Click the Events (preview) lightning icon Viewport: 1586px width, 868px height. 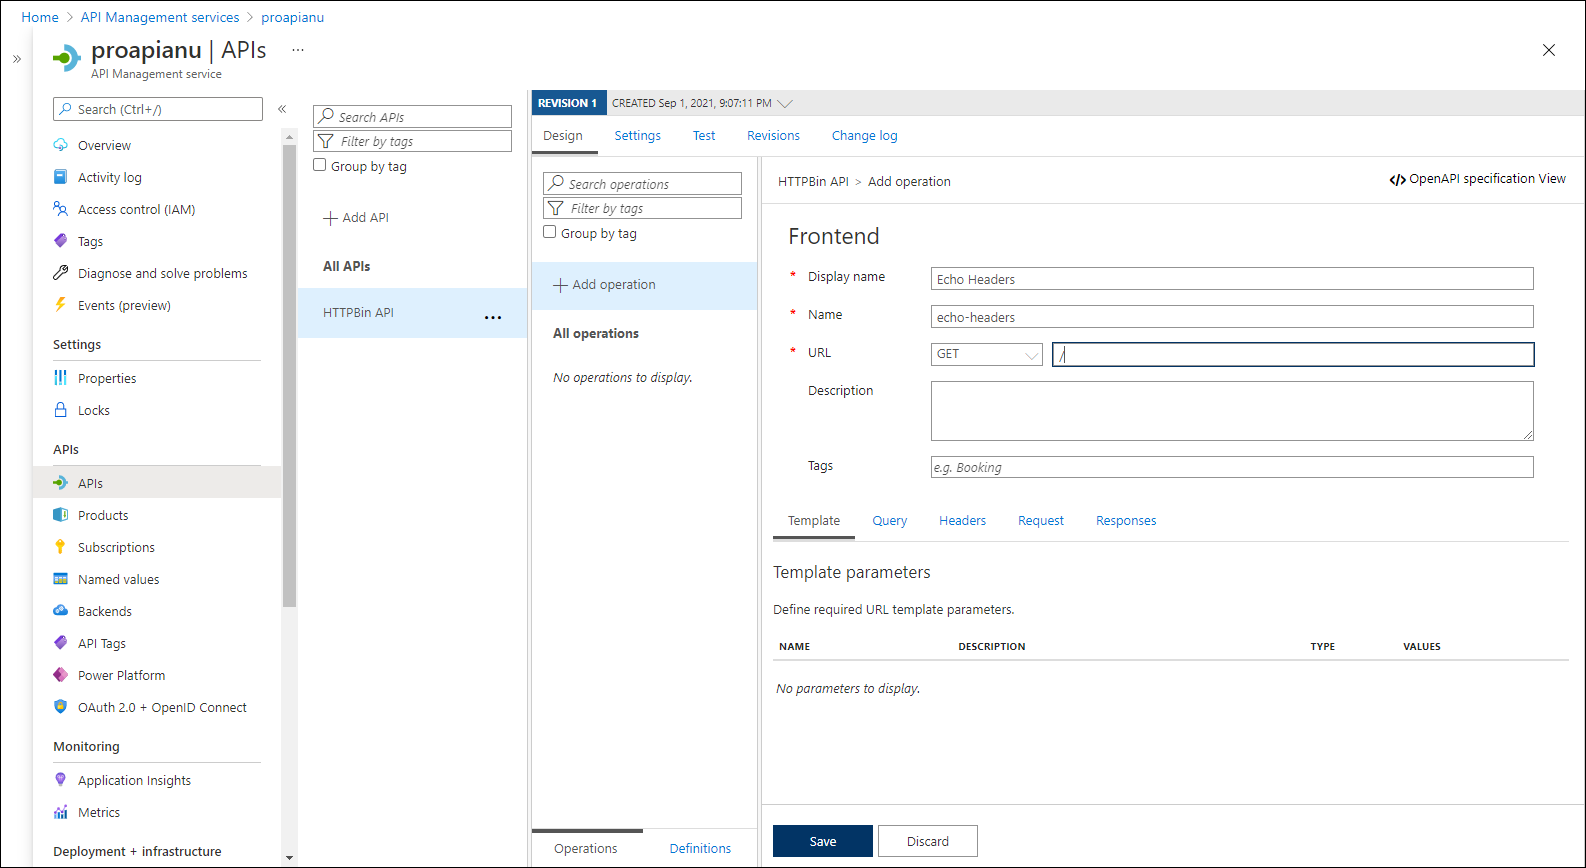click(60, 305)
